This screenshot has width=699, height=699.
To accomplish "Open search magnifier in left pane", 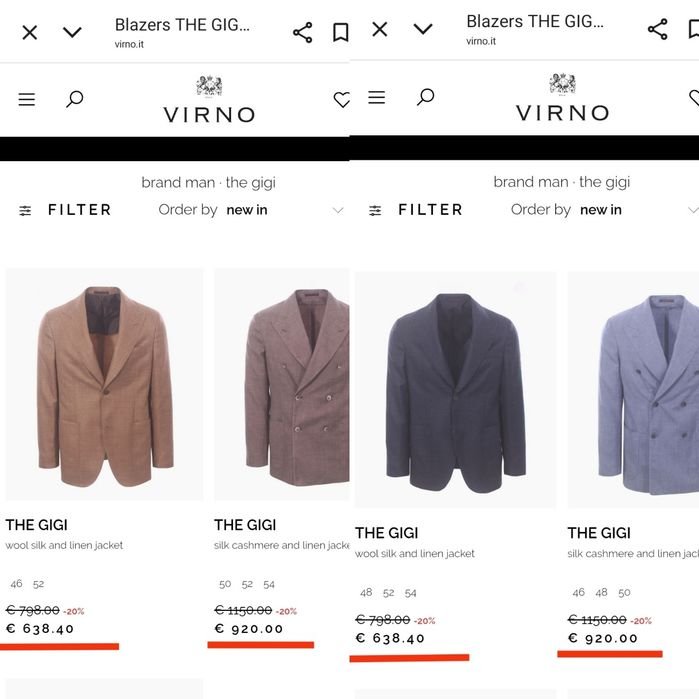I will point(74,98).
